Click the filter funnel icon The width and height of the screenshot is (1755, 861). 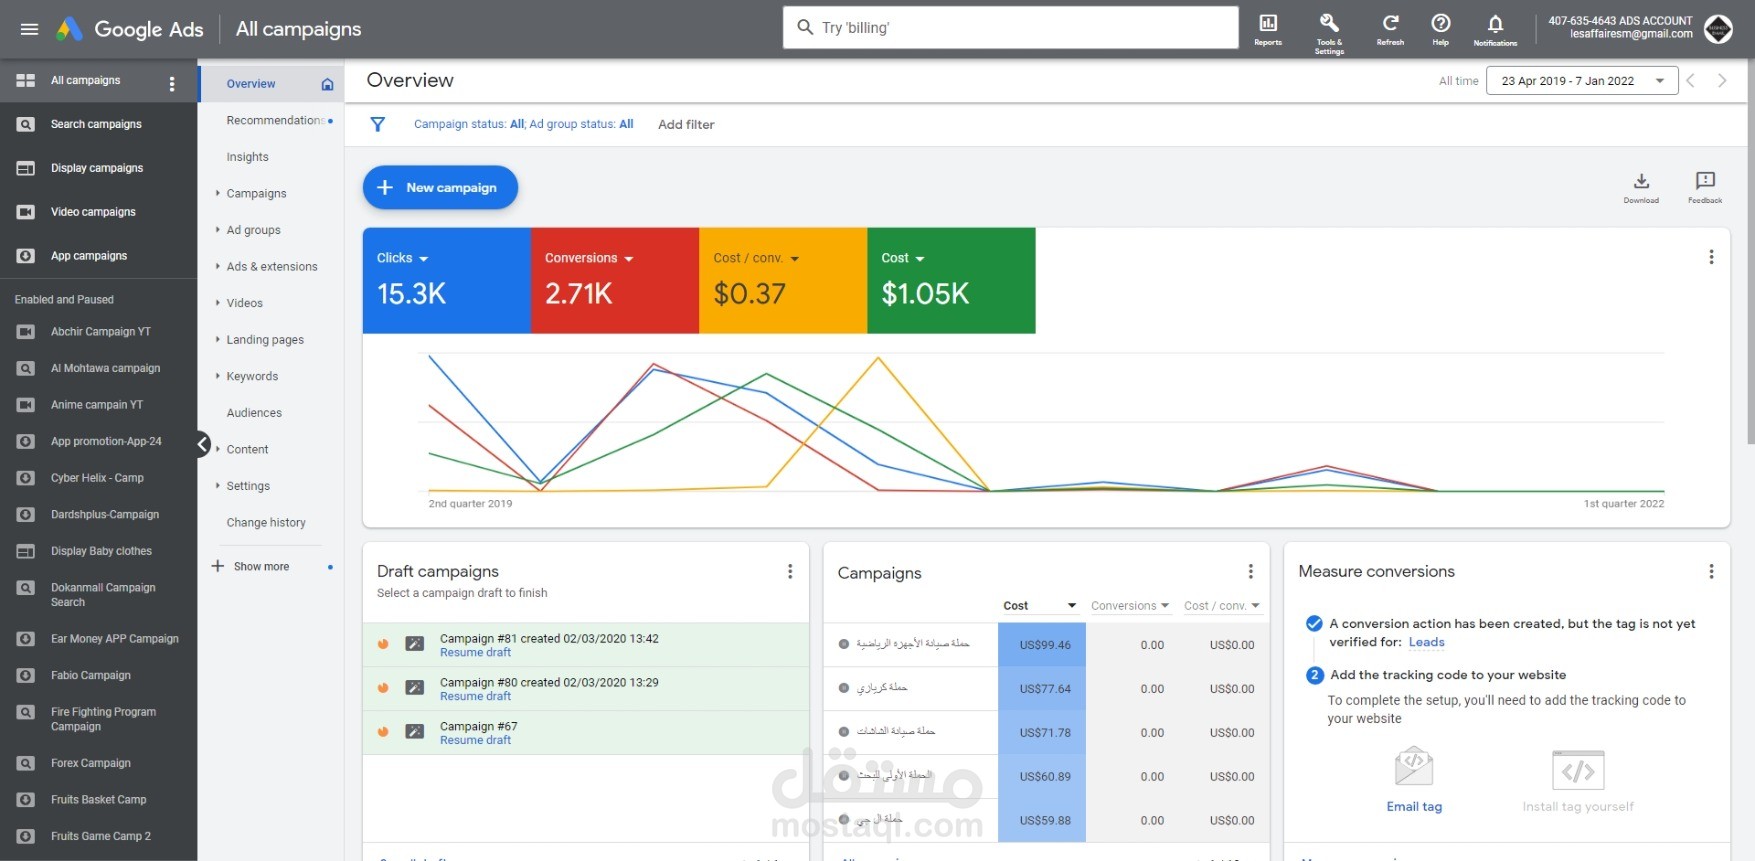click(x=378, y=124)
